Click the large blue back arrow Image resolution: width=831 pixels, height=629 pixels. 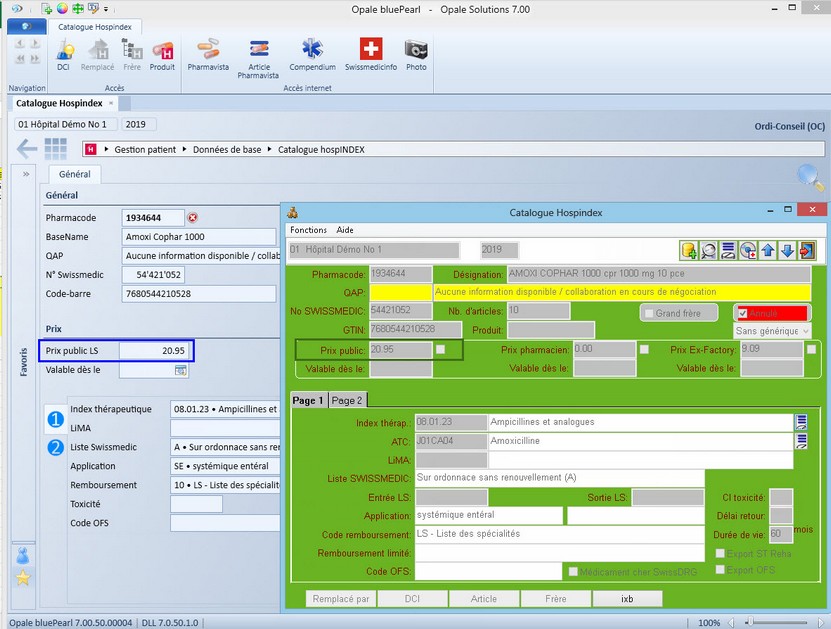(26, 149)
